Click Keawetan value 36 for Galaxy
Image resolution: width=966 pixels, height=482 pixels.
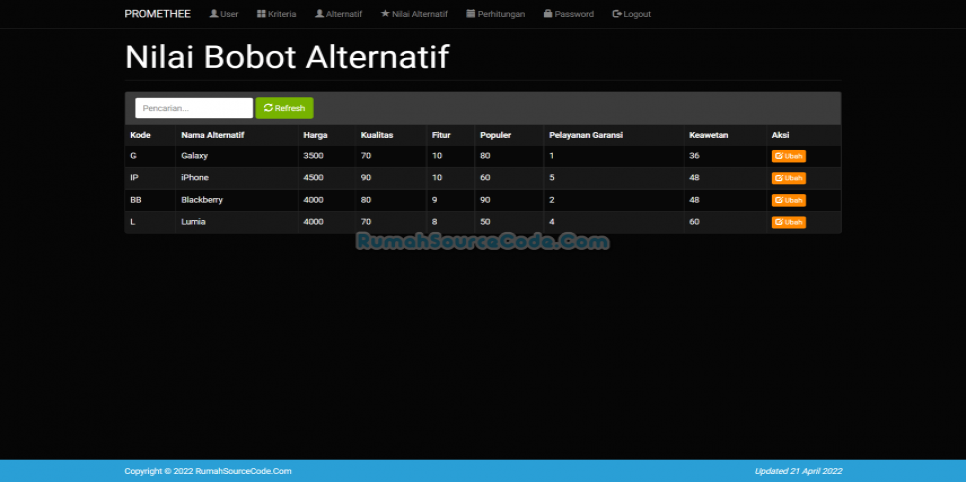tap(694, 156)
